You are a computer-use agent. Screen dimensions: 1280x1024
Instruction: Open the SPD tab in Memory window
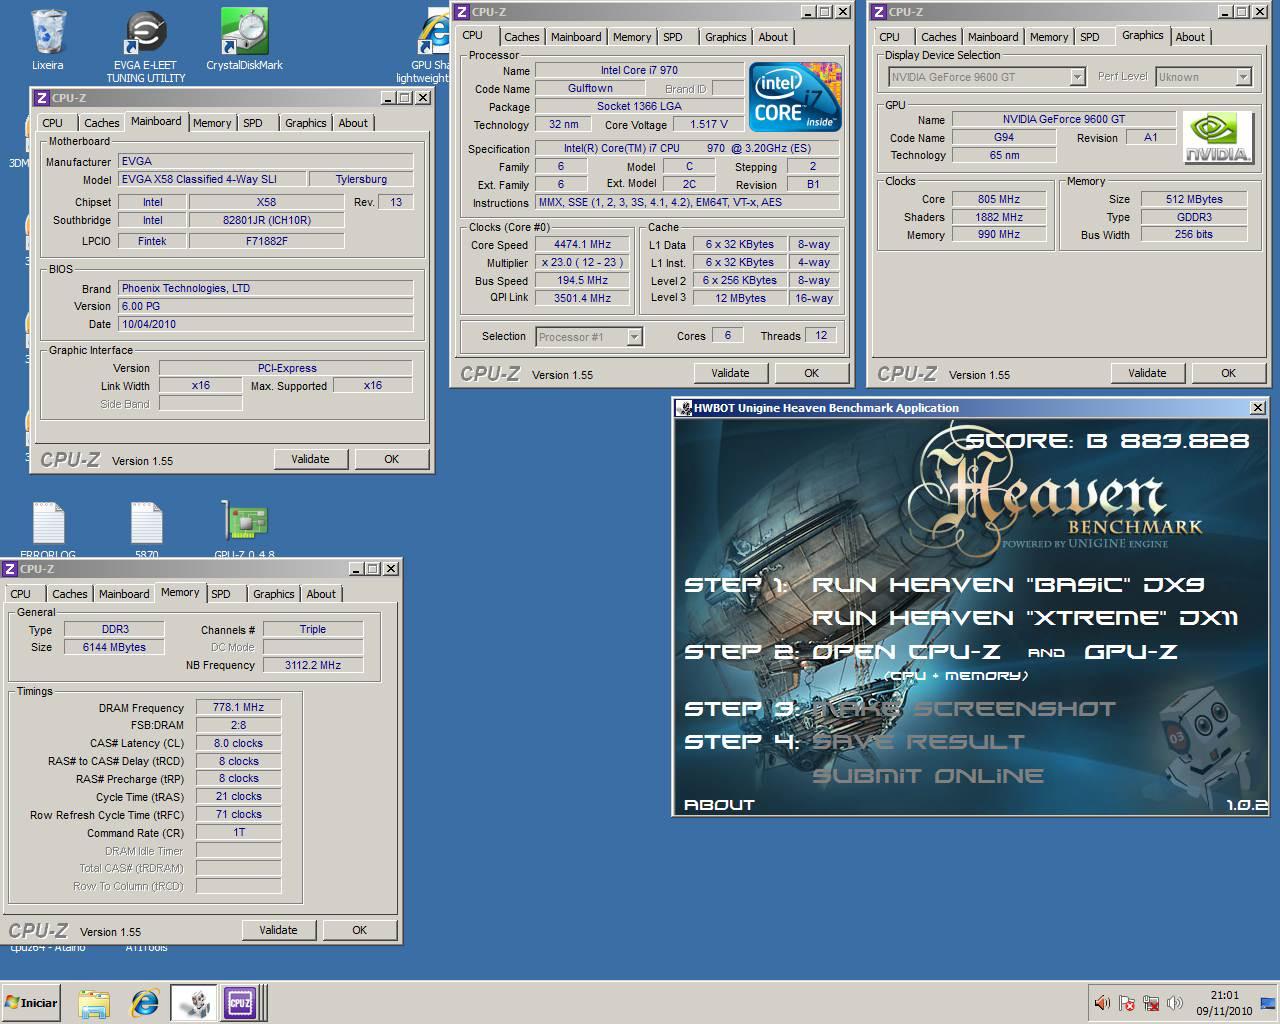pyautogui.click(x=221, y=594)
